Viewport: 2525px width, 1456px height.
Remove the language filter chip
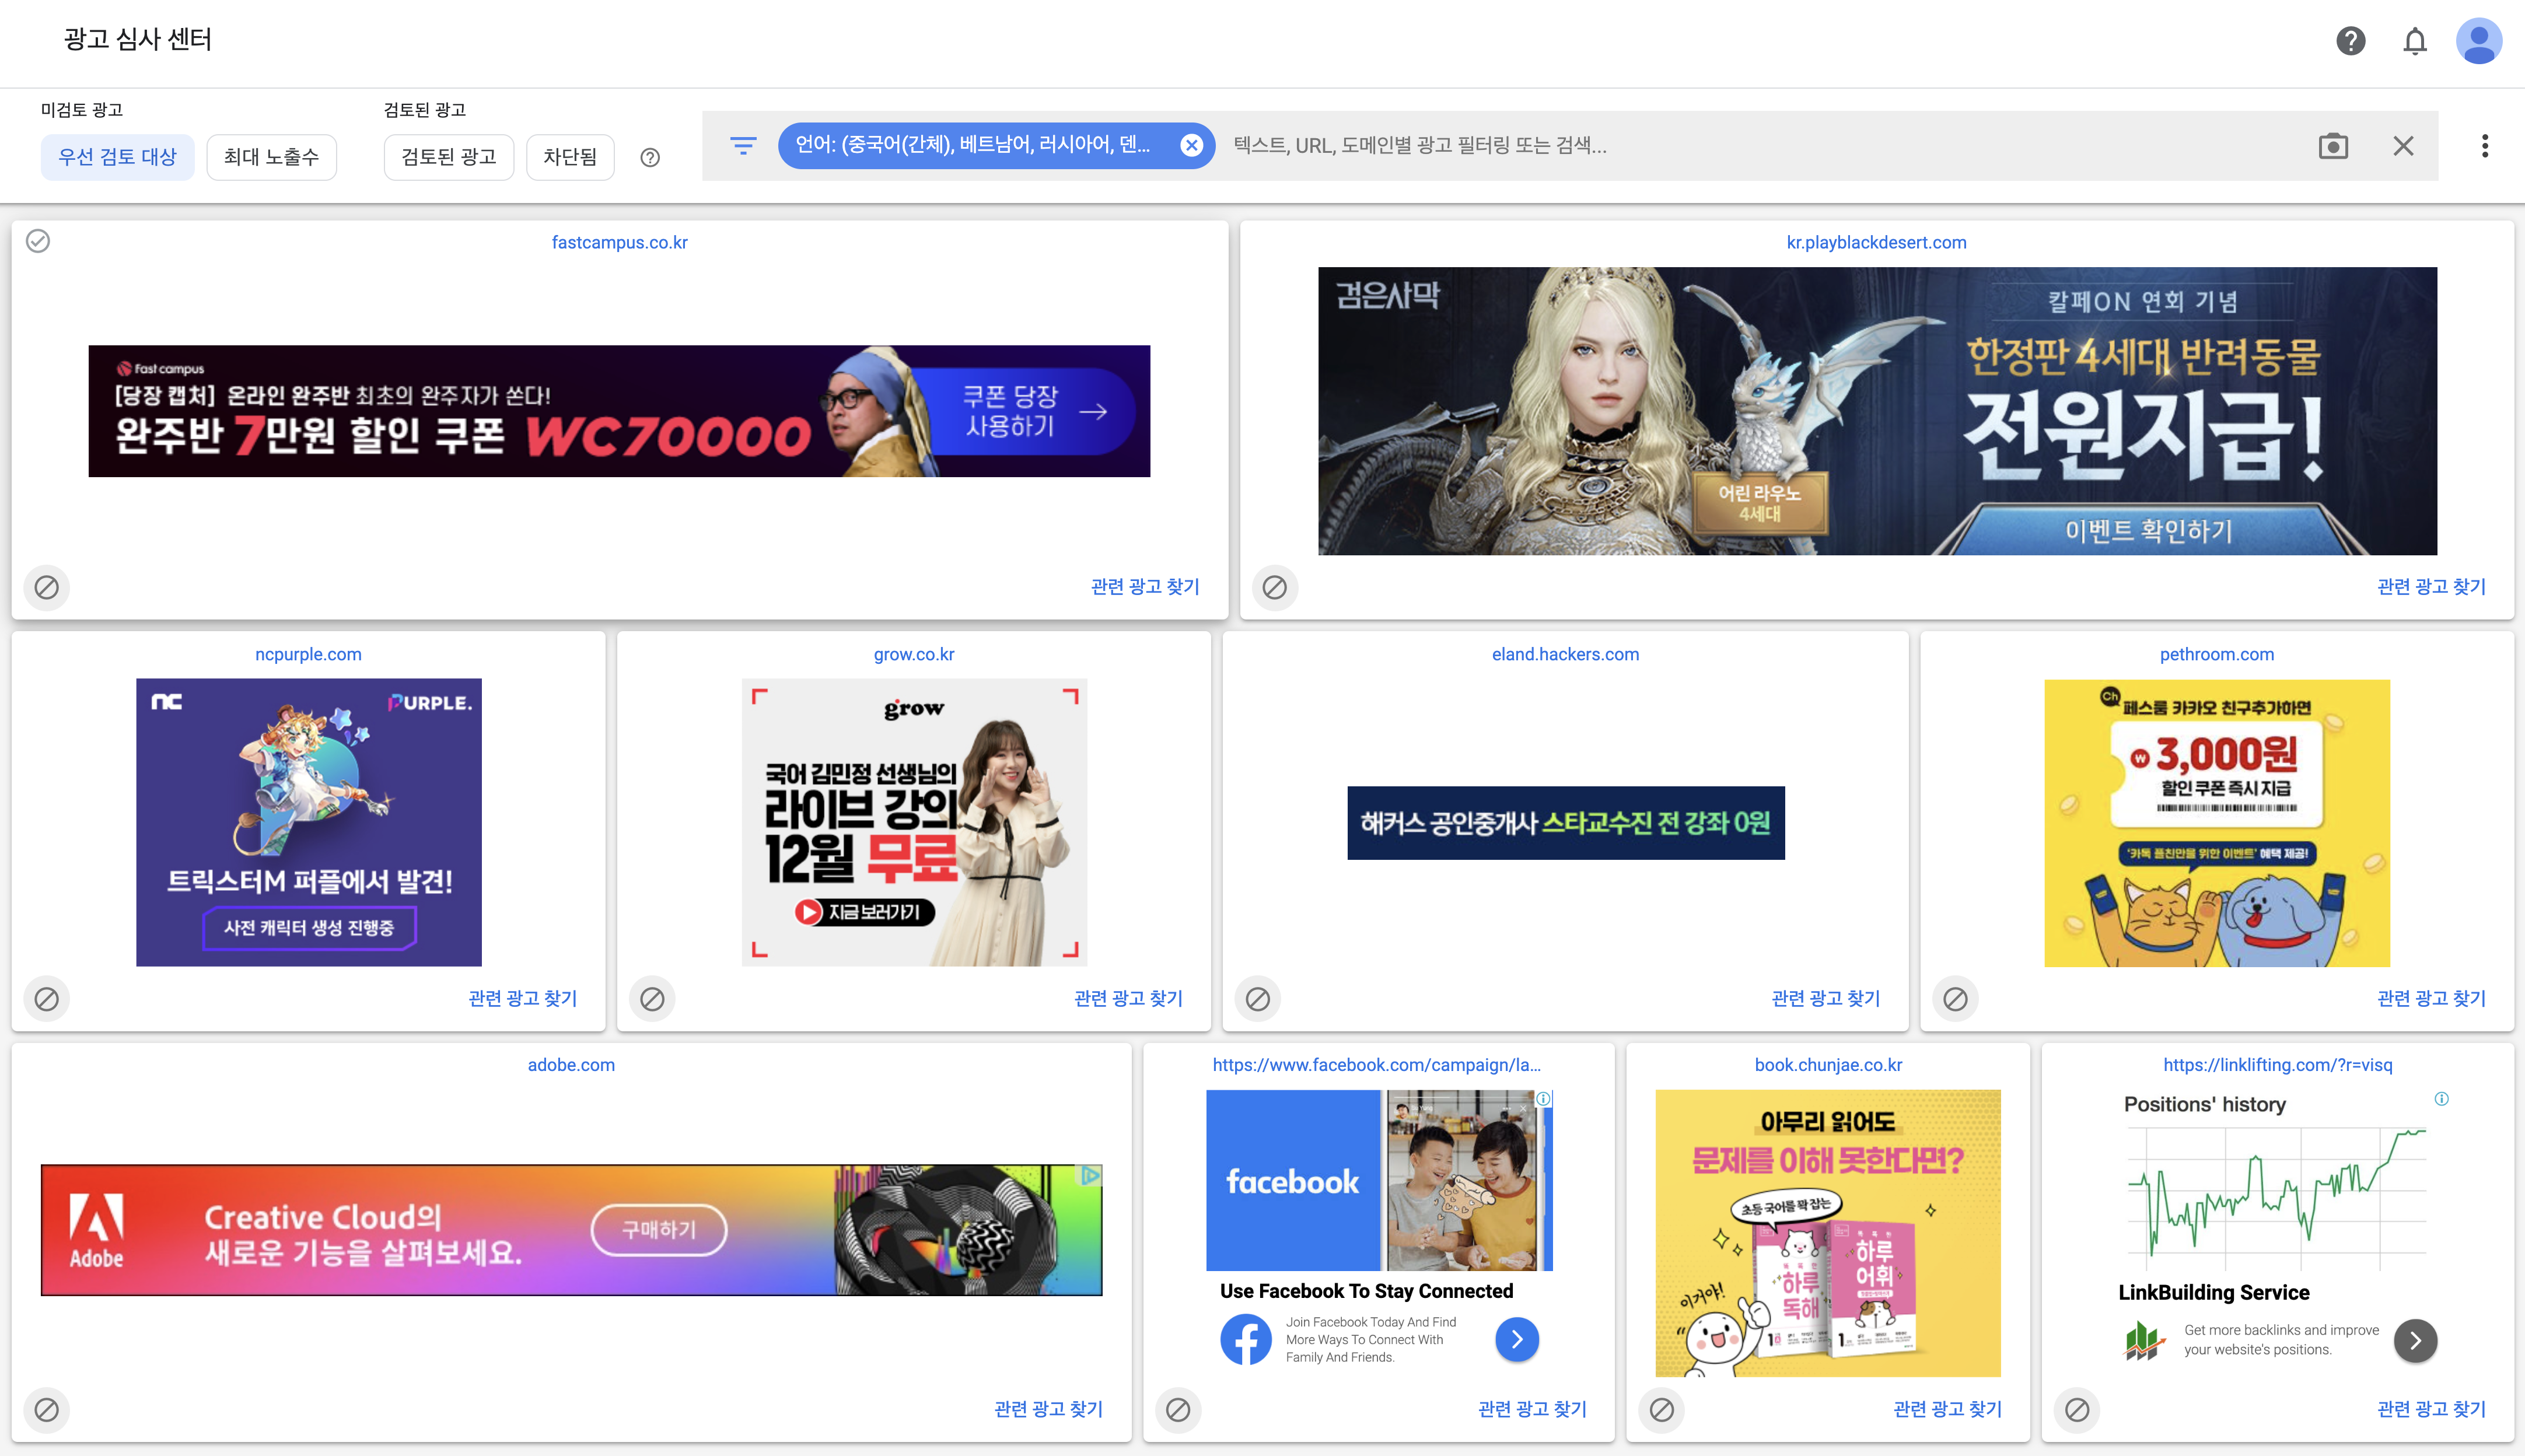click(1191, 146)
